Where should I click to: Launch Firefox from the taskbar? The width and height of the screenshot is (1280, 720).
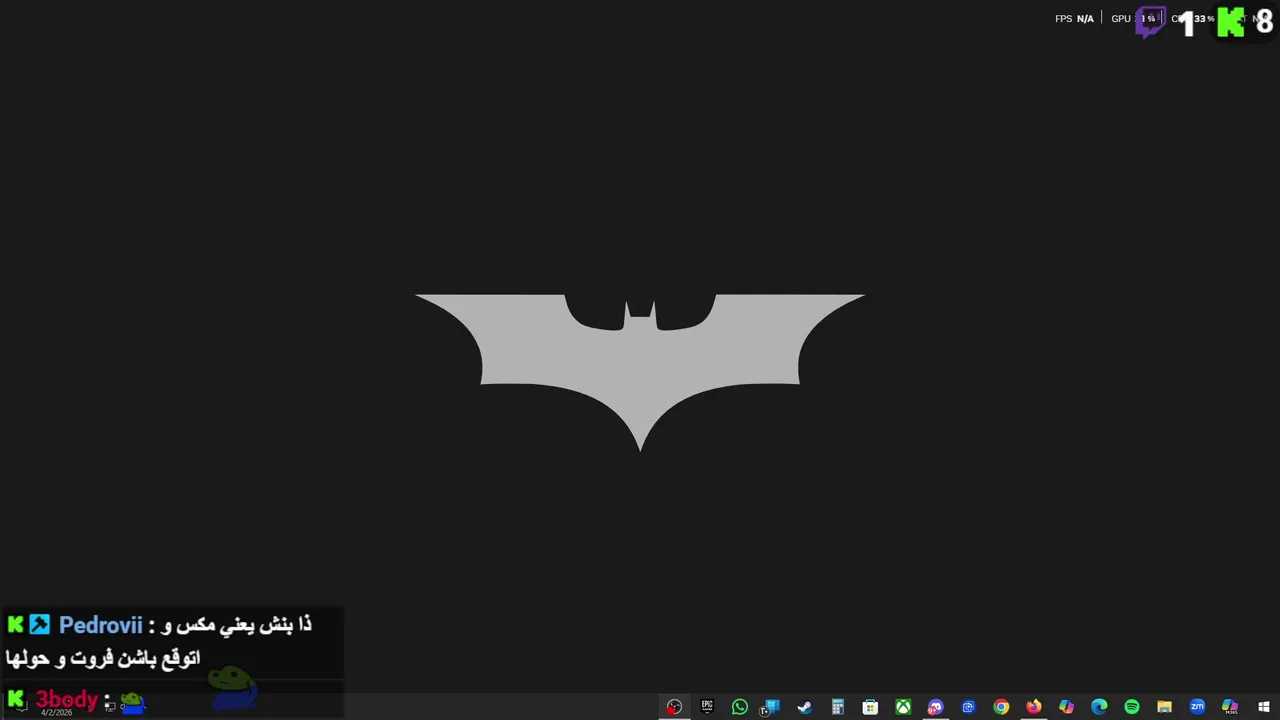[x=1034, y=707]
